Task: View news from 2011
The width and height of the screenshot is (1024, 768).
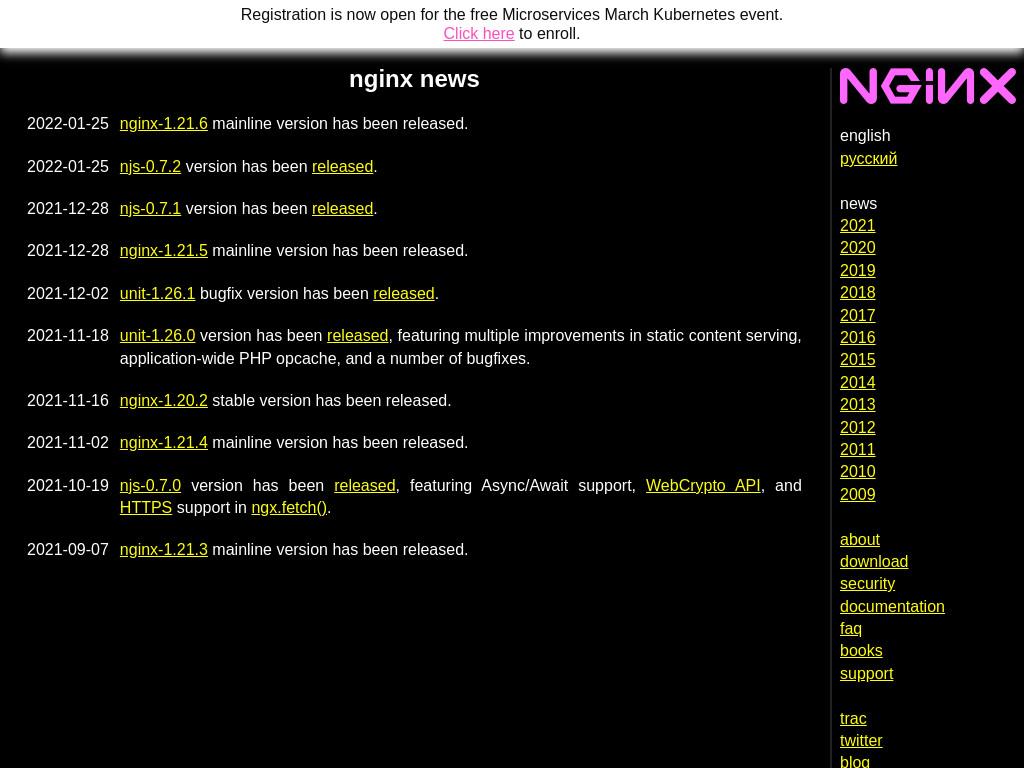Action: 857,450
